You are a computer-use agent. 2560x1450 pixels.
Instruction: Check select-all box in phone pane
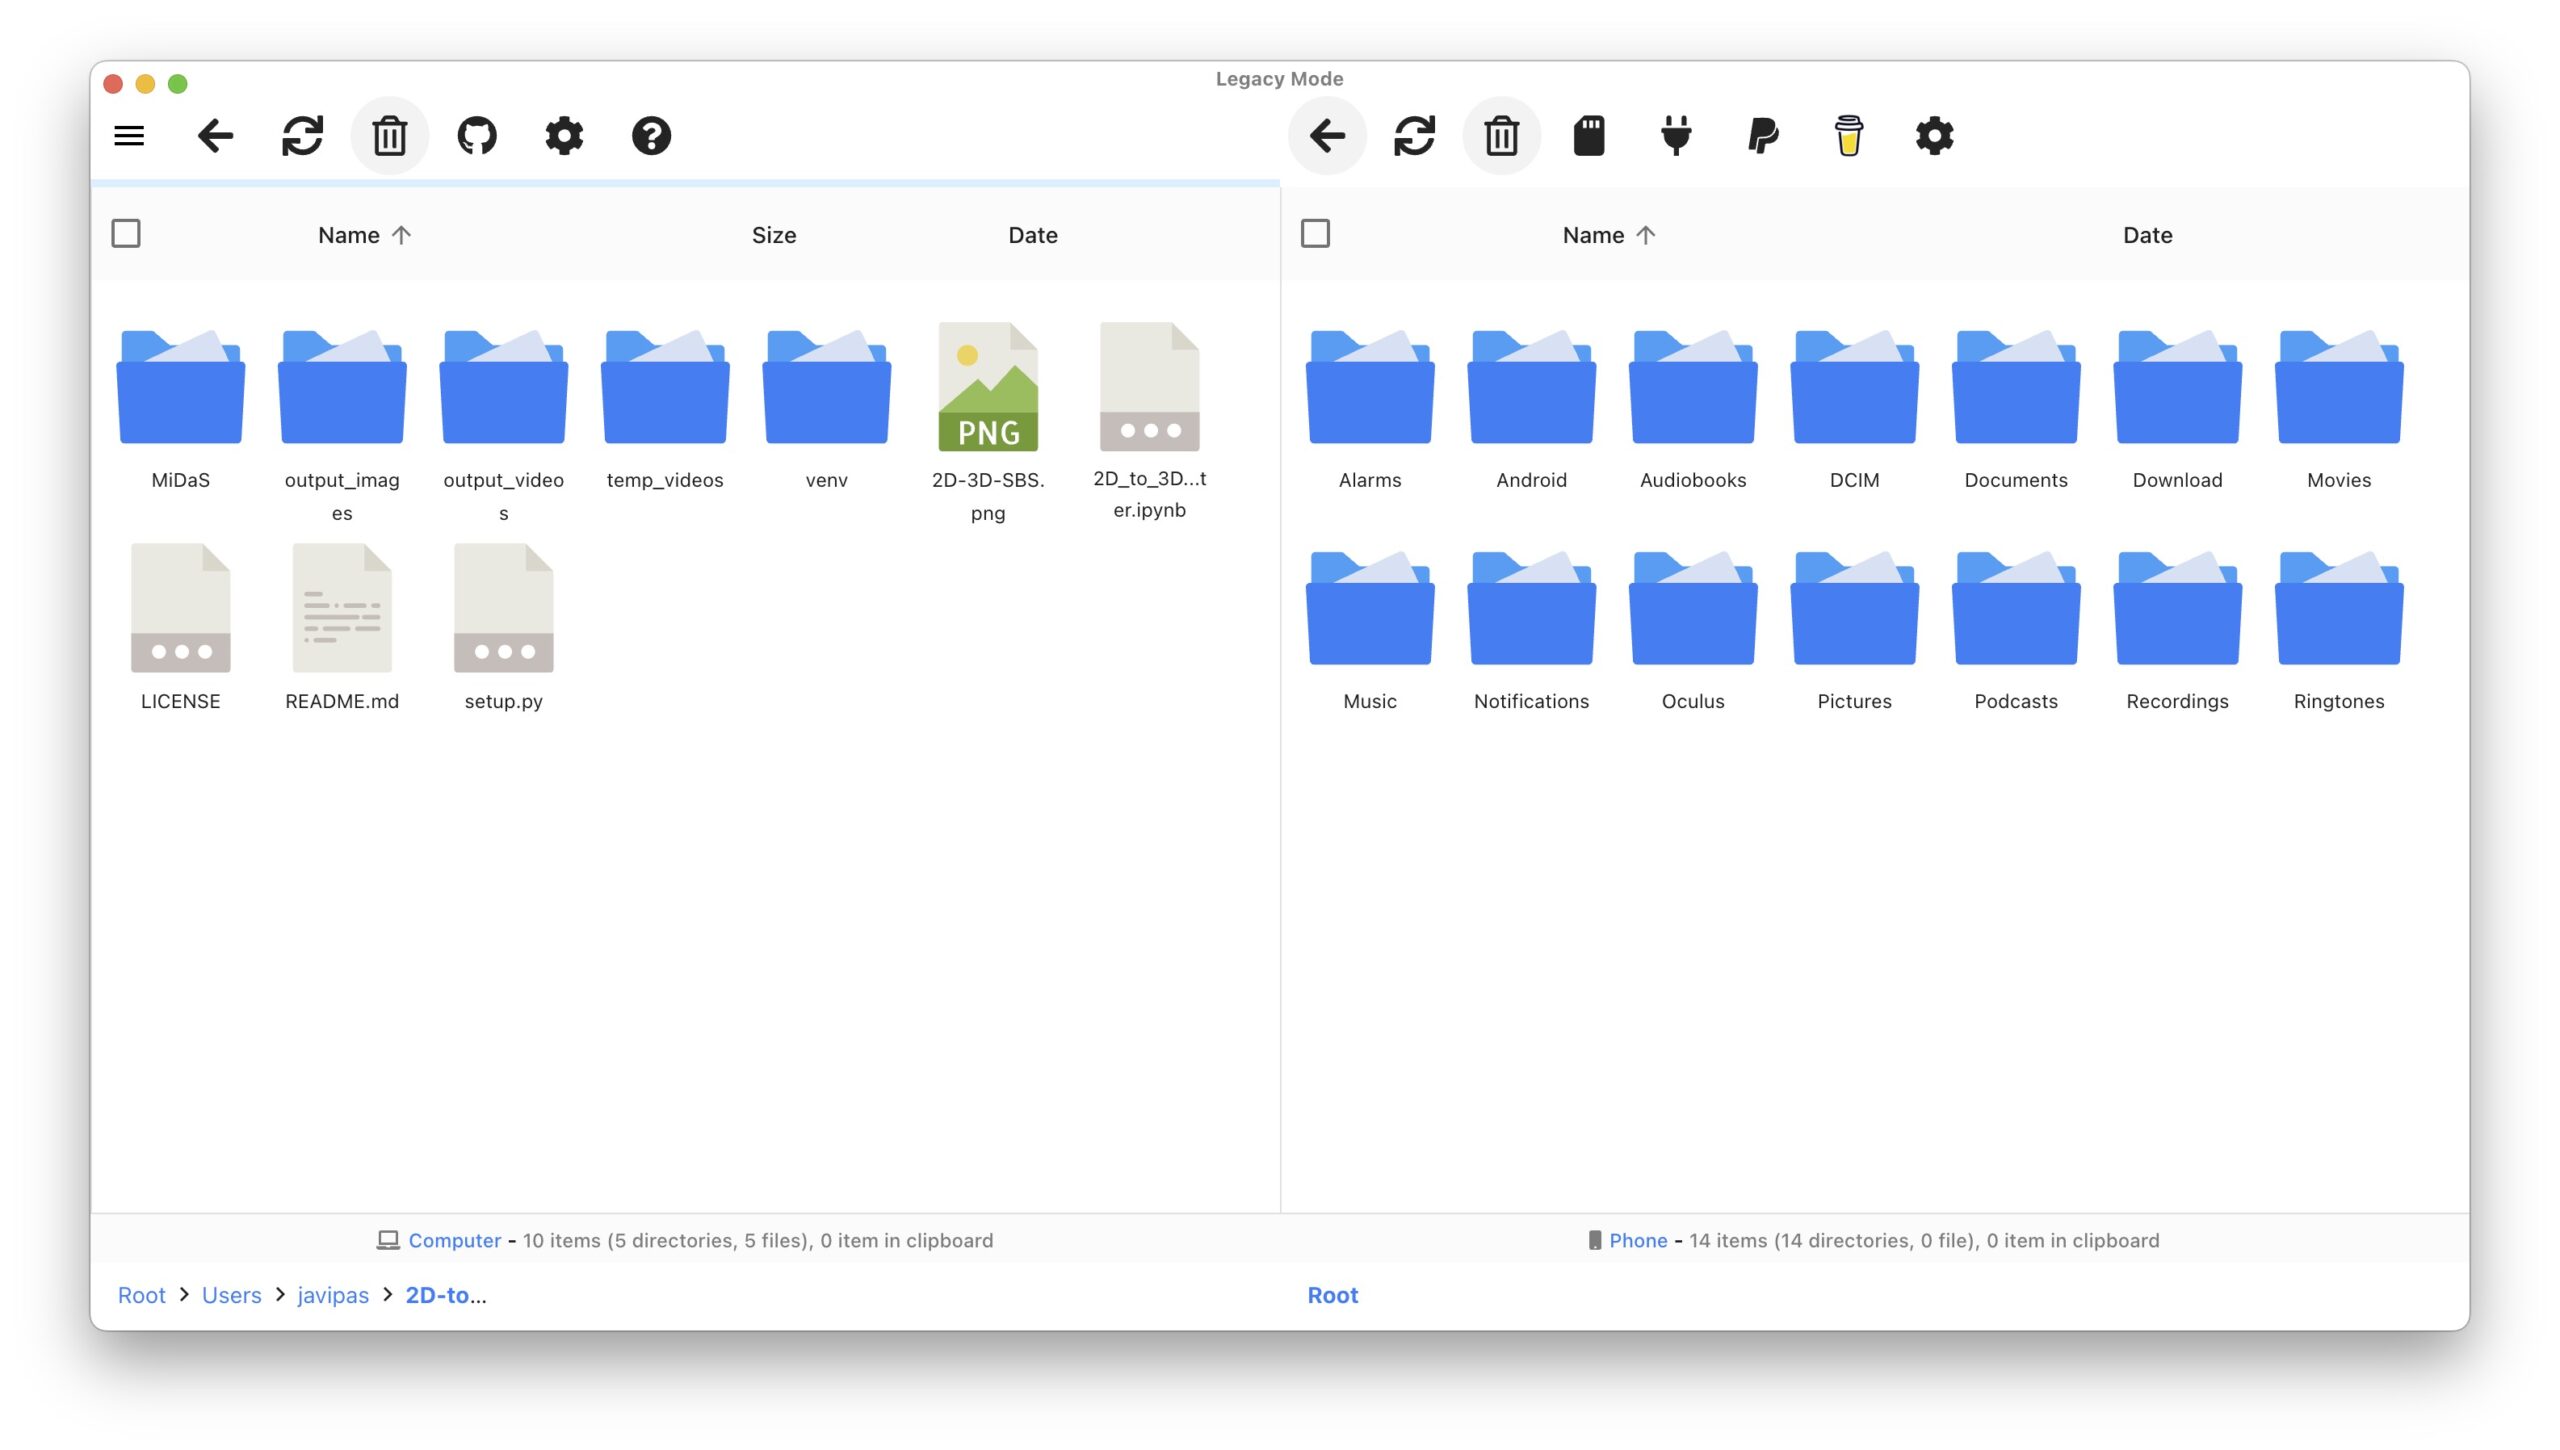tap(1315, 234)
